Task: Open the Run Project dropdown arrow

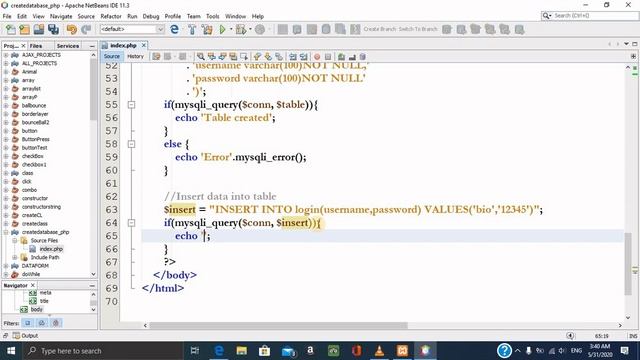Action: [x=231, y=29]
